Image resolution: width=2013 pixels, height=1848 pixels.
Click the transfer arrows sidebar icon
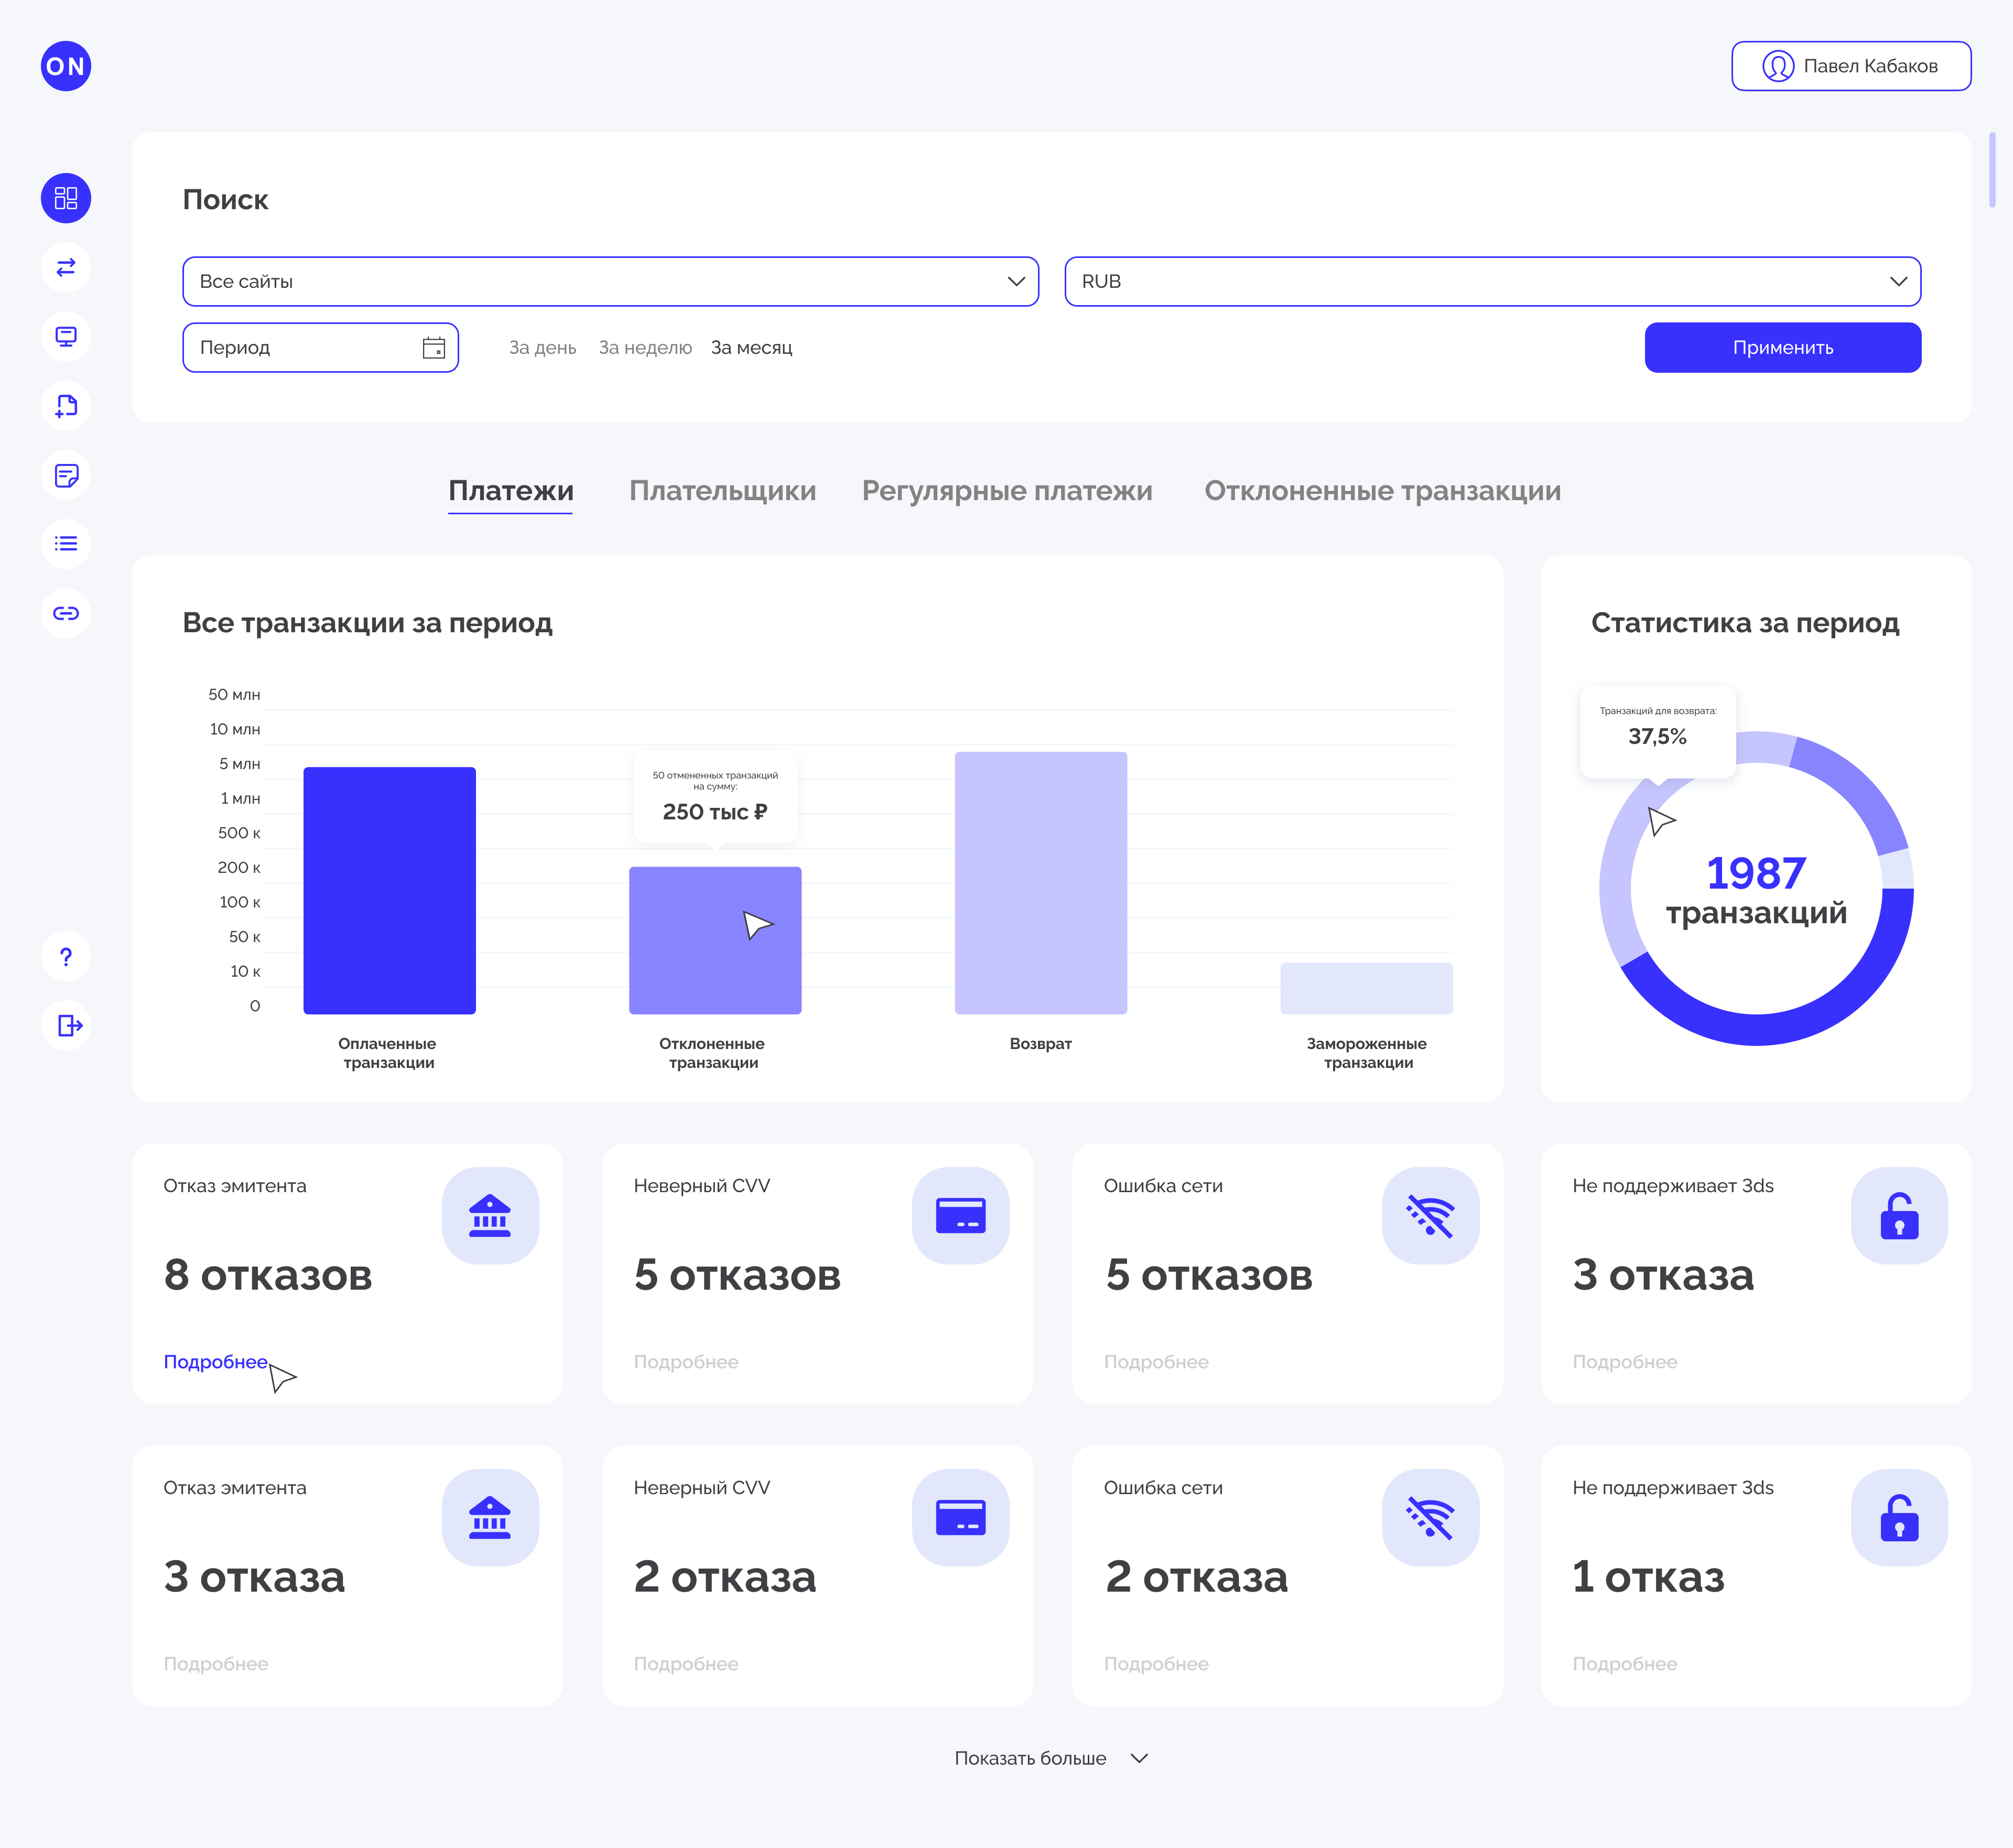(66, 267)
